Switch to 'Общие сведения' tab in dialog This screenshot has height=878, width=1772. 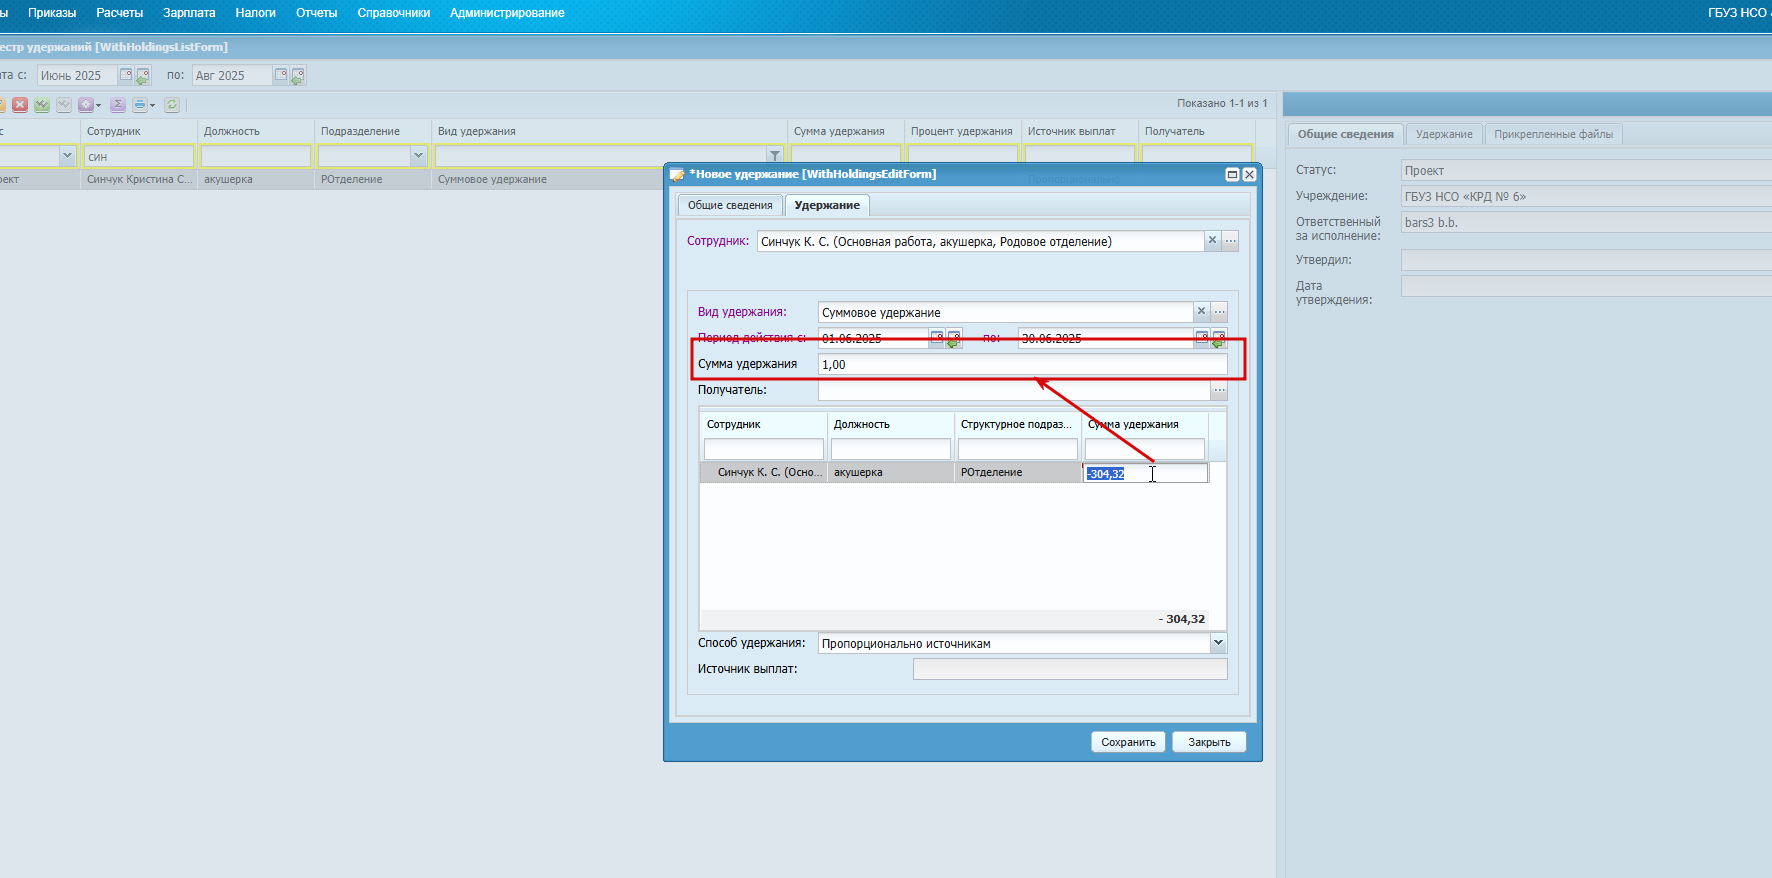[730, 205]
